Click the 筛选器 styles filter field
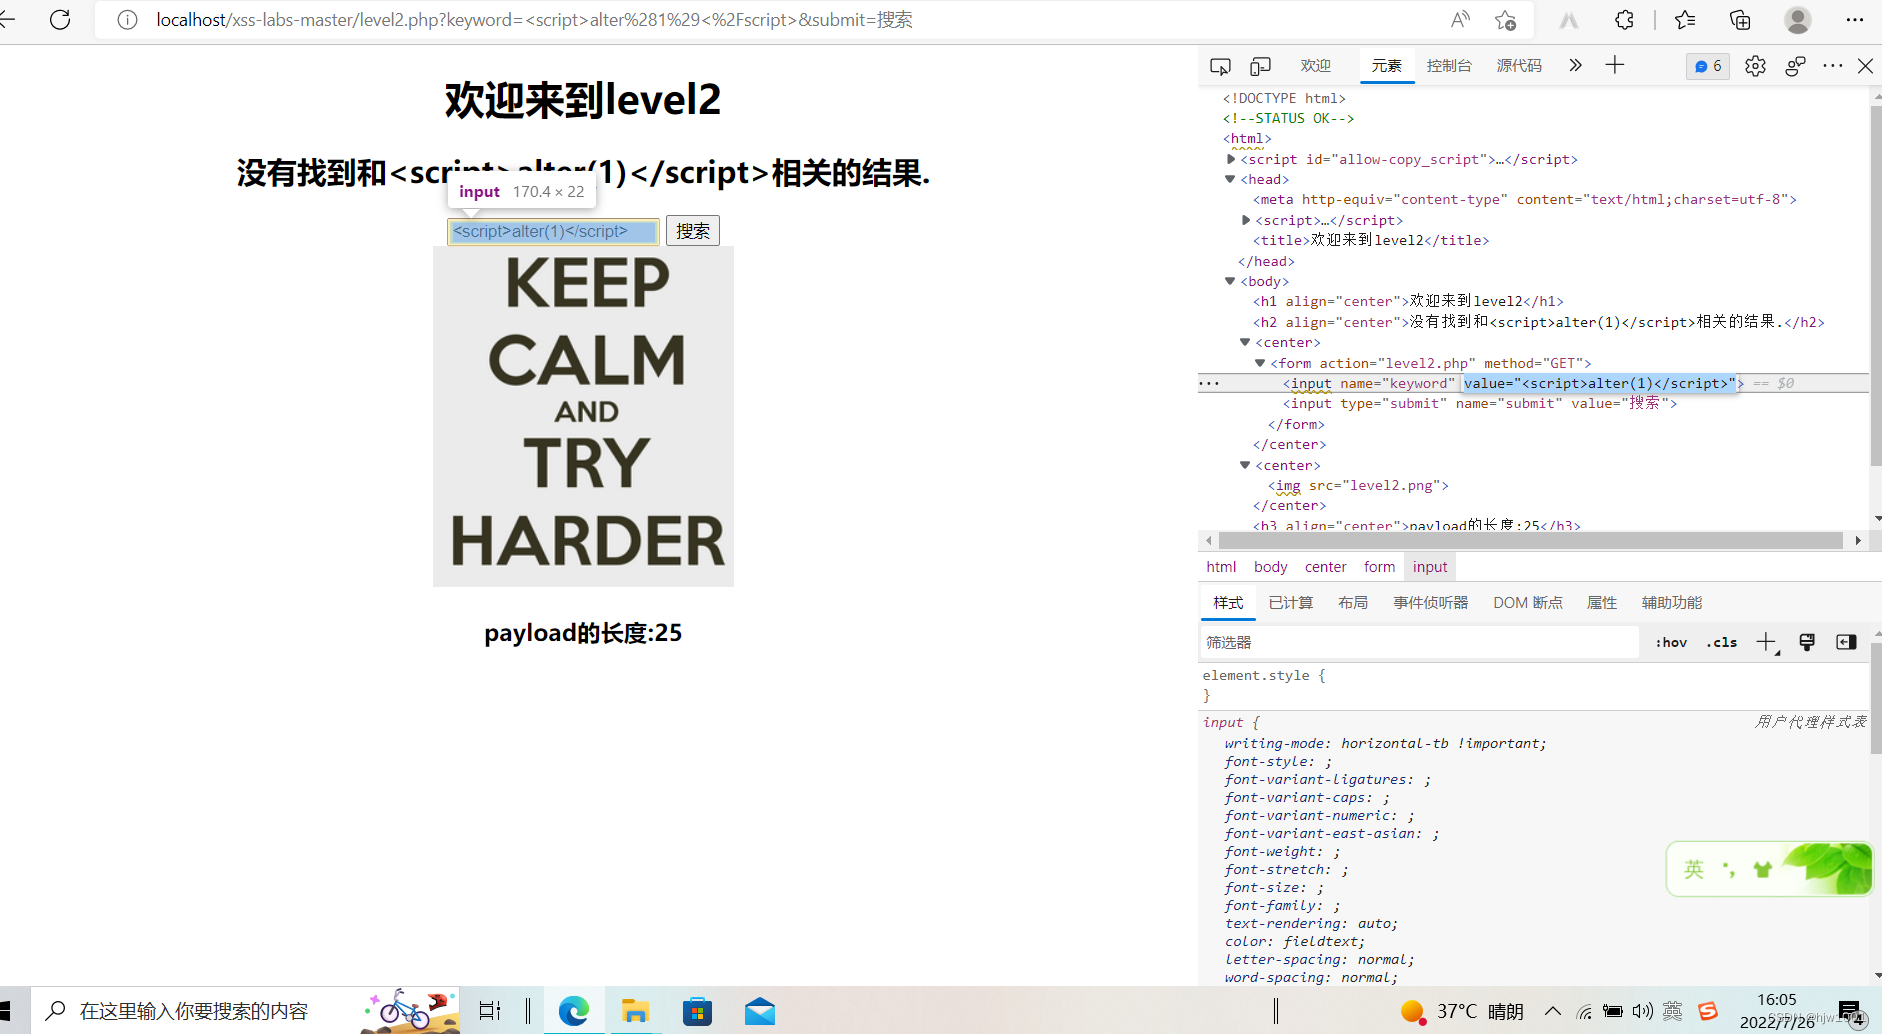Viewport: 1882px width, 1034px height. pos(1420,642)
